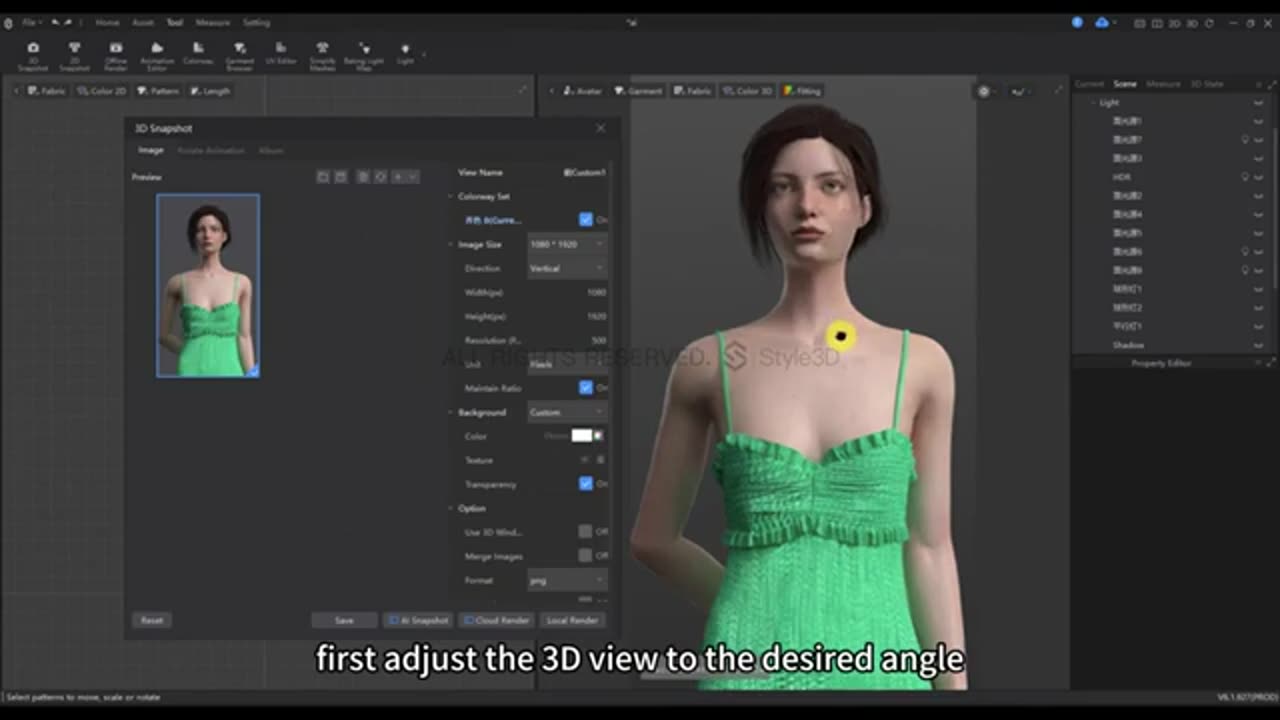Open the color picker icon beside the swatch
The height and width of the screenshot is (720, 1280).
599,435
